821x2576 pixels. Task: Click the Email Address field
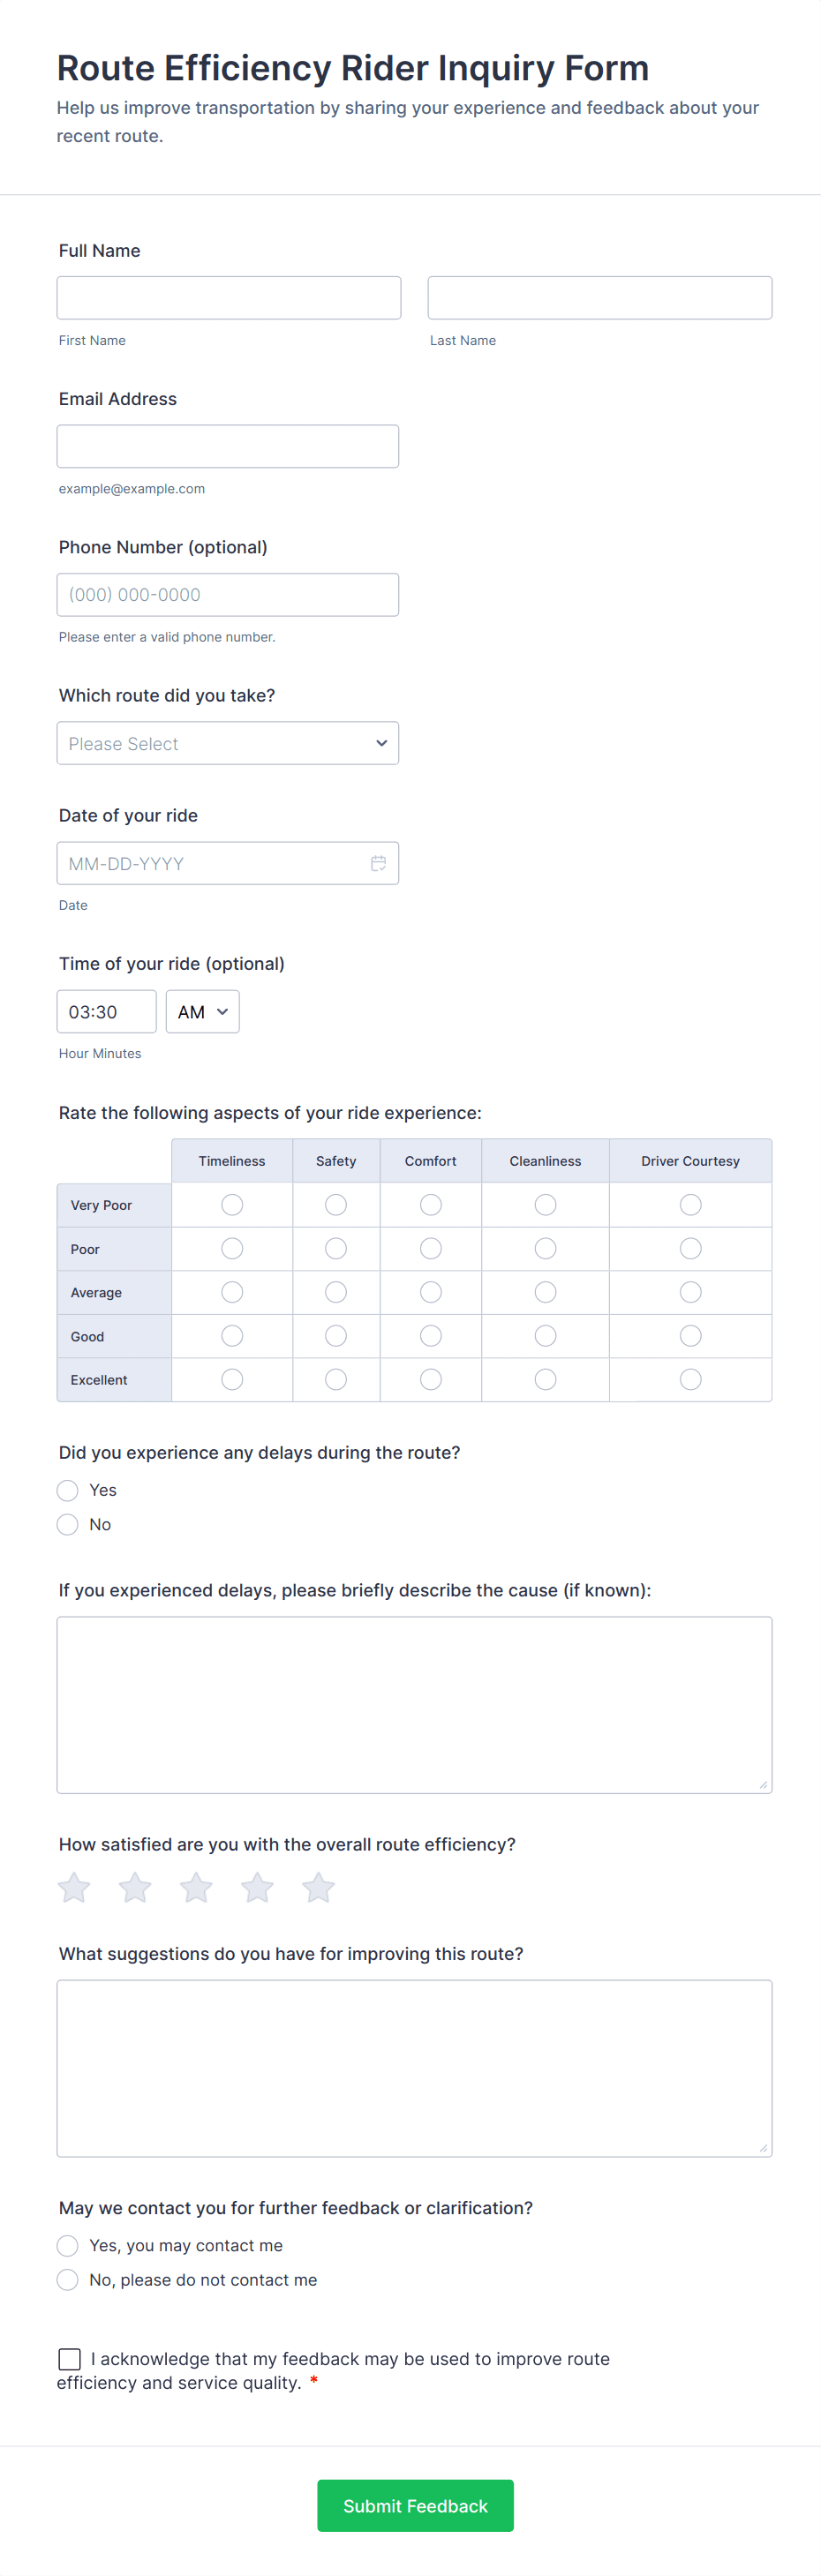pos(228,446)
